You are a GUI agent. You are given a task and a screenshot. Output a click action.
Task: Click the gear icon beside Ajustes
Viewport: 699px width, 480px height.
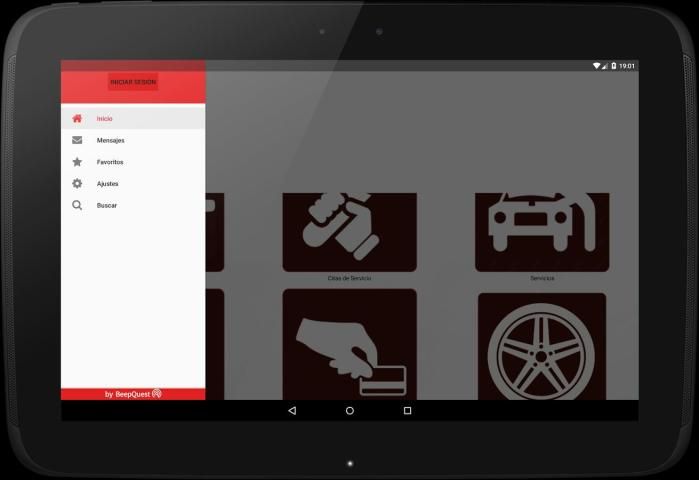pos(77,183)
